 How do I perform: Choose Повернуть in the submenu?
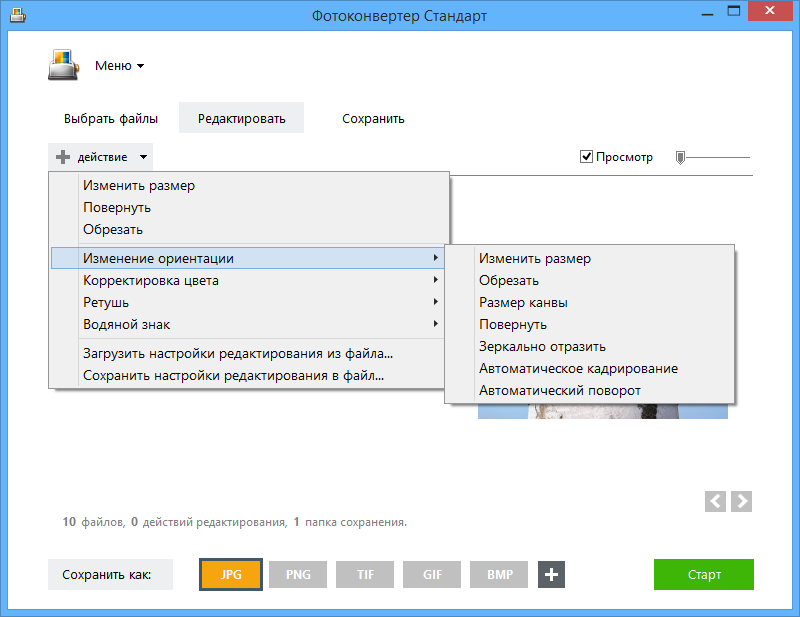click(590, 324)
